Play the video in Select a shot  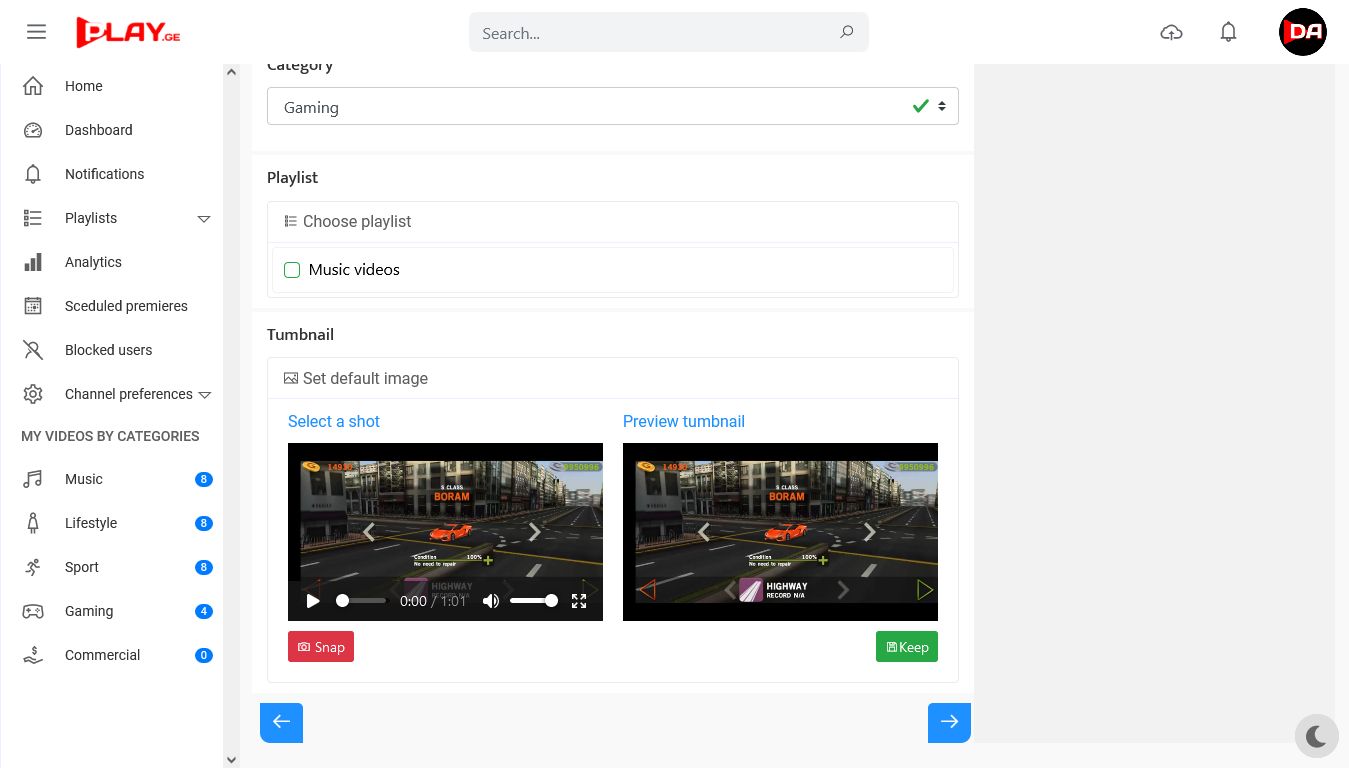pos(313,601)
